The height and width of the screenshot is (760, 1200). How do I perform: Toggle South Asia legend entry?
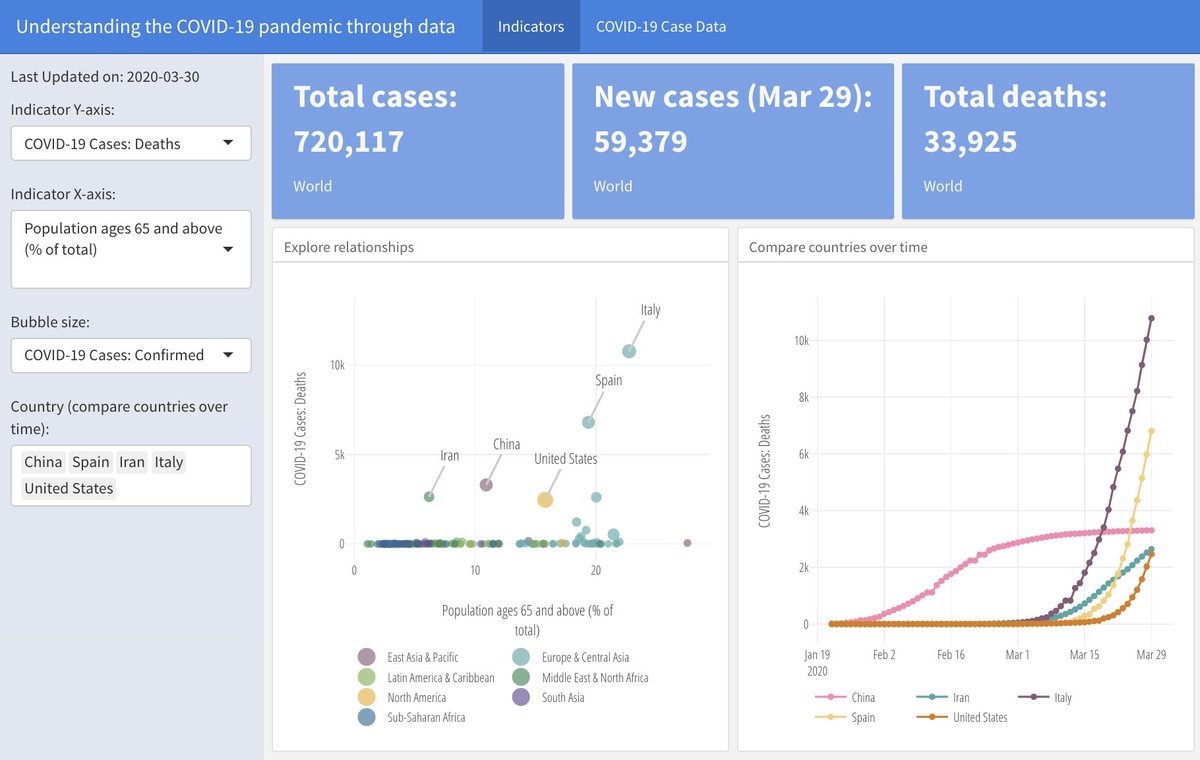(548, 697)
